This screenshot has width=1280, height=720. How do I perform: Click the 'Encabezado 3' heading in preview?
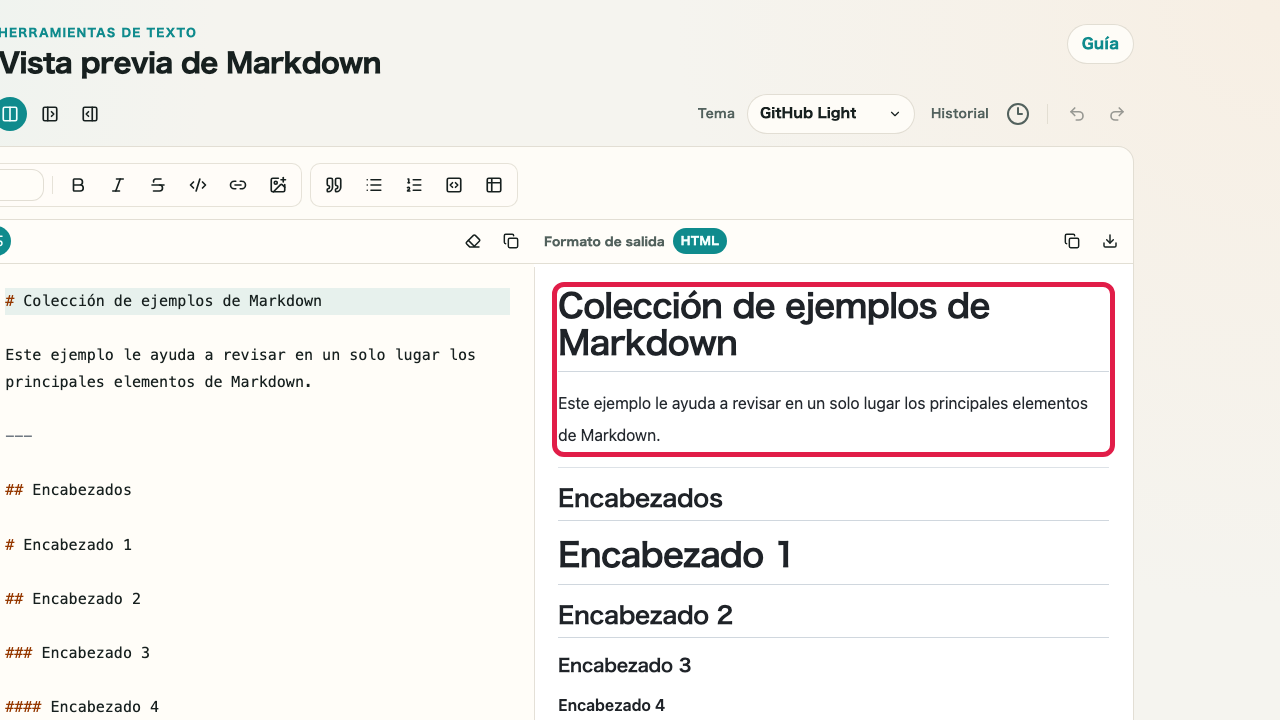pyautogui.click(x=625, y=665)
